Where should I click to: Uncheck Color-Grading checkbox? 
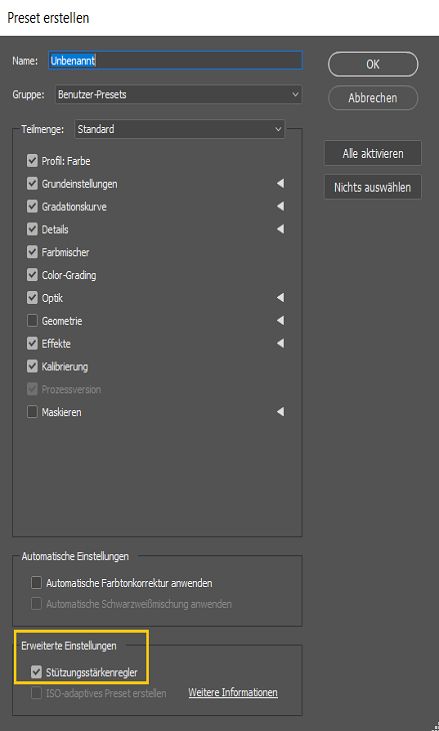[32, 275]
